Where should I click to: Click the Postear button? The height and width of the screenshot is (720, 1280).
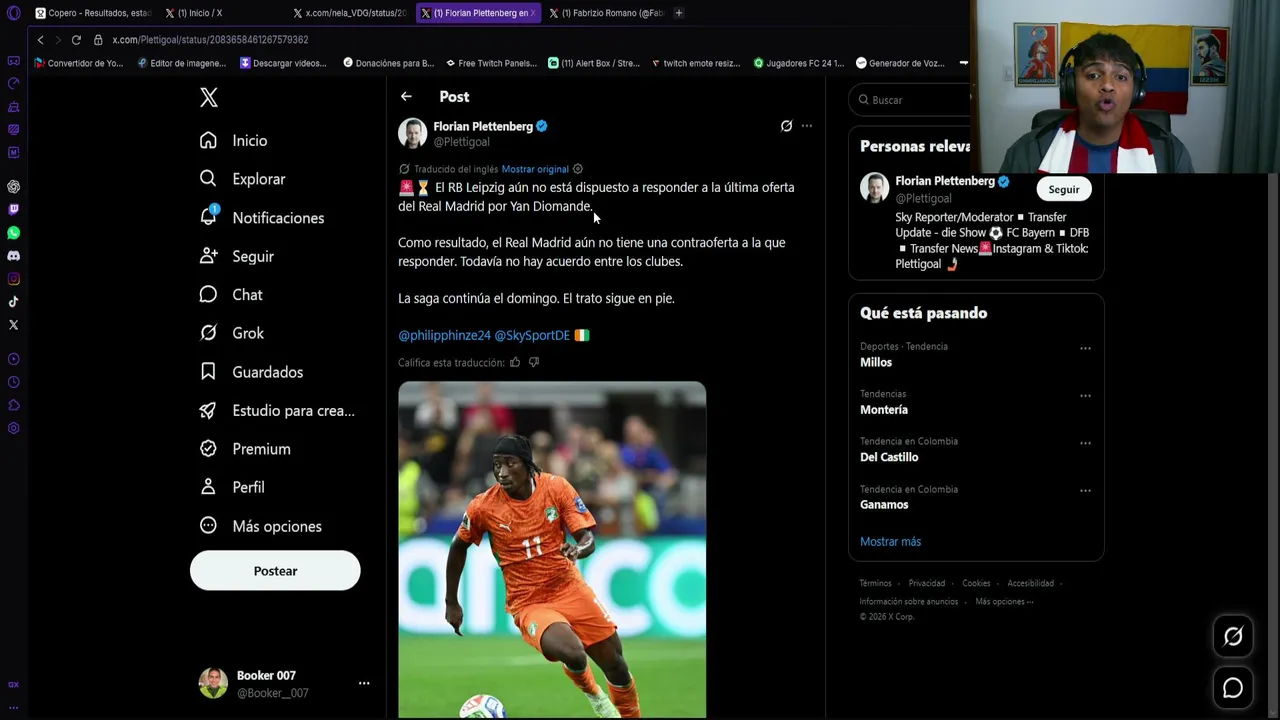click(x=275, y=571)
